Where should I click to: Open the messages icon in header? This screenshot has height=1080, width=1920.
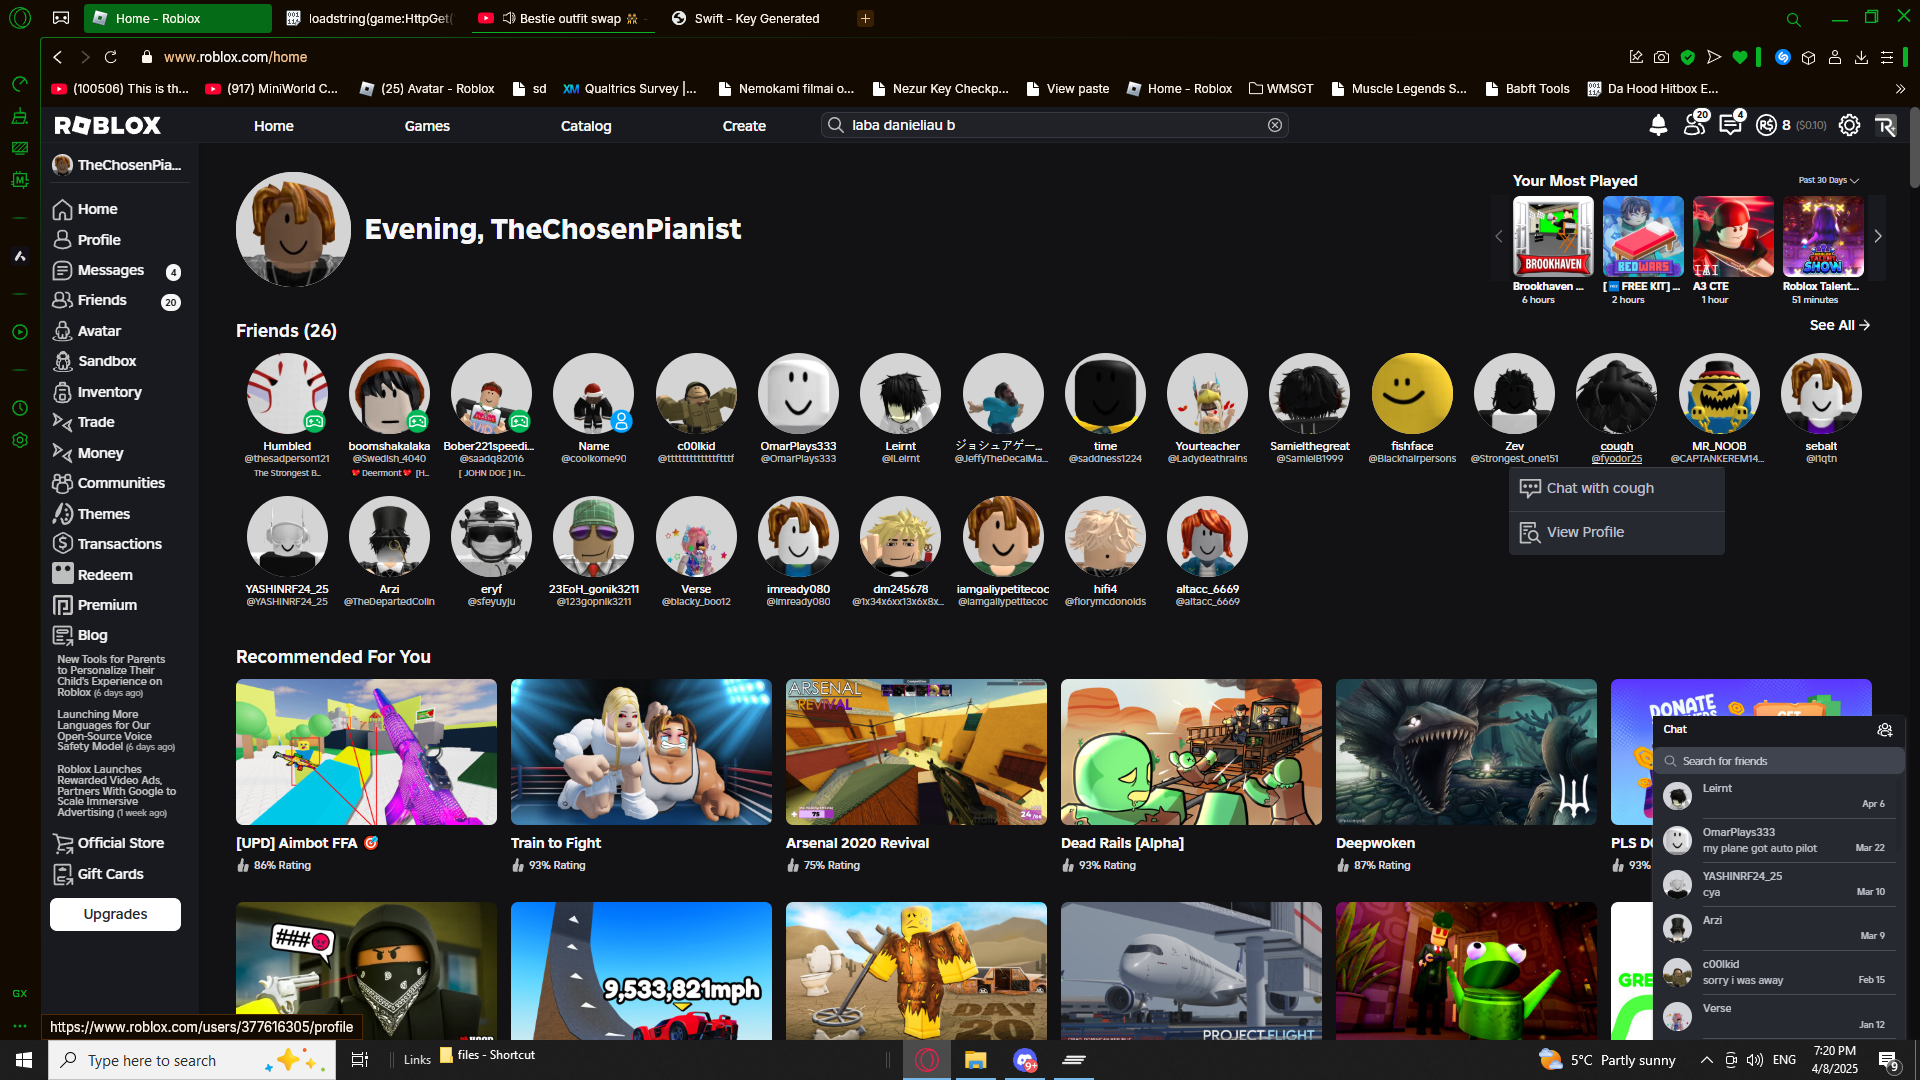(x=1730, y=125)
